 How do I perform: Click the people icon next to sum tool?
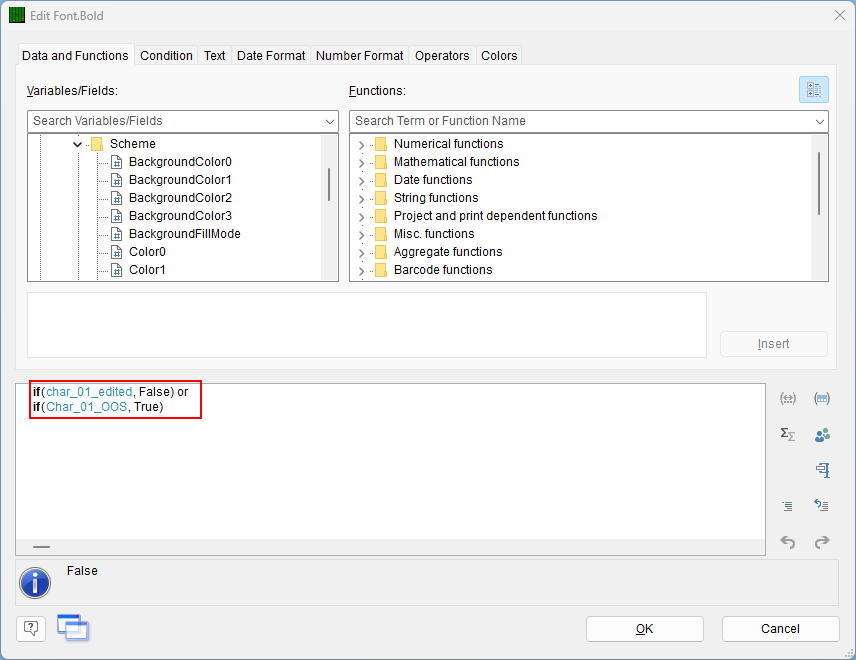coord(821,434)
